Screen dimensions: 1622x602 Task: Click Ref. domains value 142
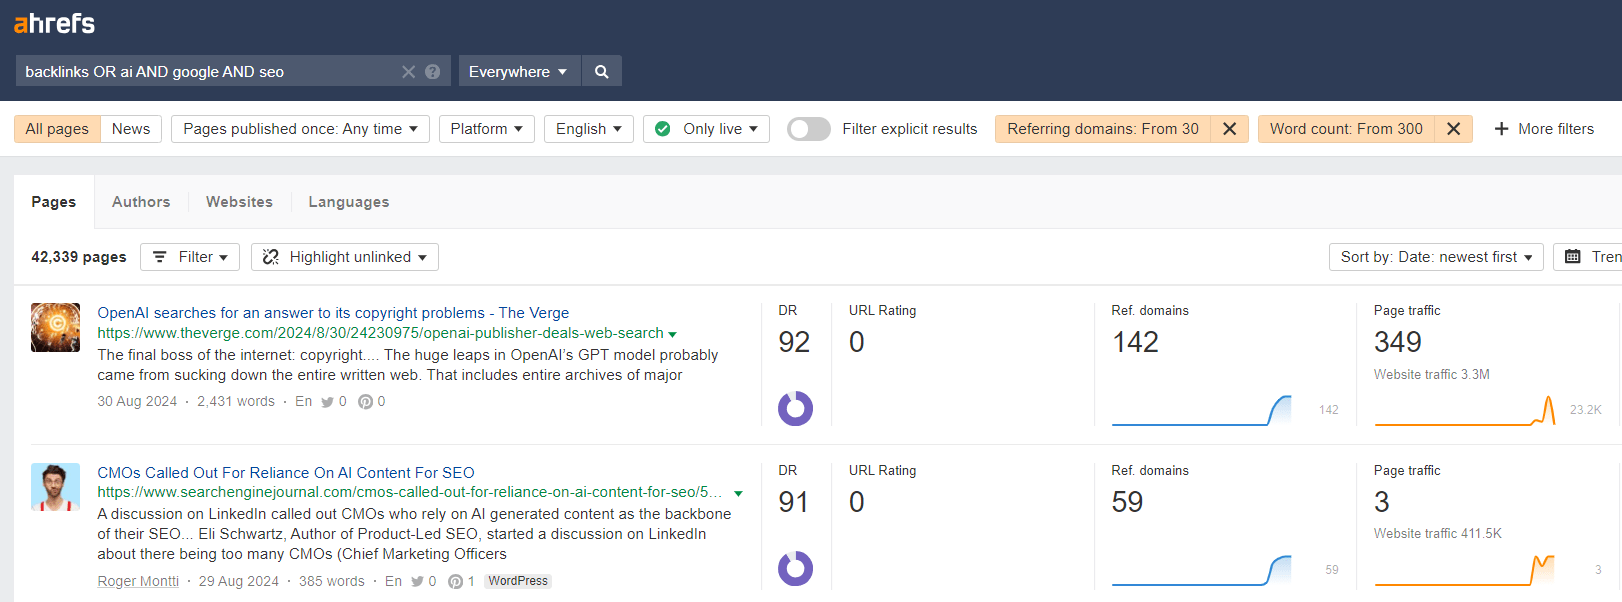(1135, 342)
